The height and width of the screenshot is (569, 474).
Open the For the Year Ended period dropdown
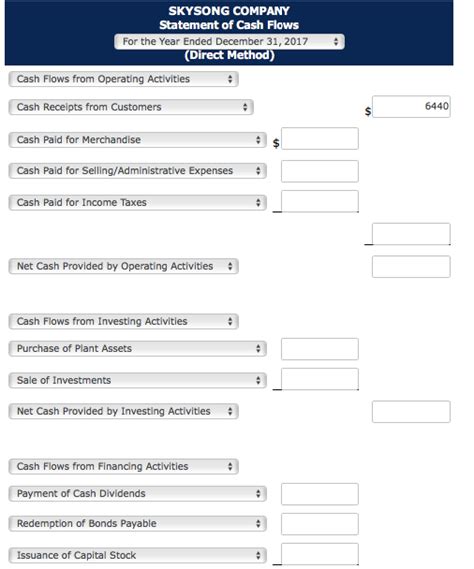coord(229,41)
